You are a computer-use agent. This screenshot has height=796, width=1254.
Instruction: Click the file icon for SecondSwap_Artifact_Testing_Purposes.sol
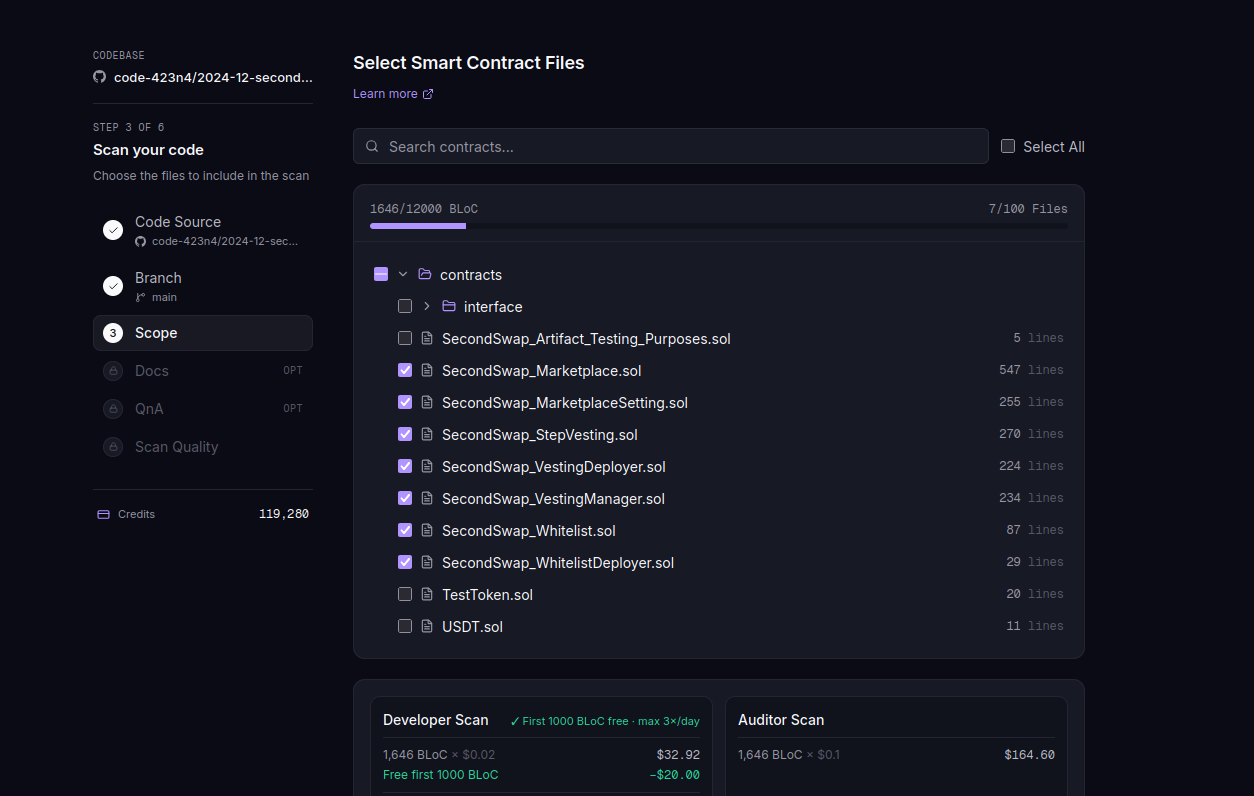427,338
